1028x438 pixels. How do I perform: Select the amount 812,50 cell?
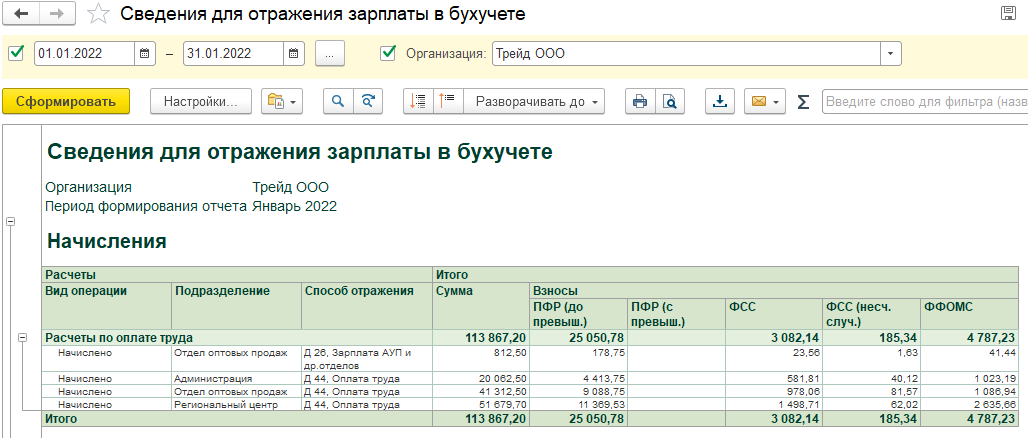click(481, 359)
